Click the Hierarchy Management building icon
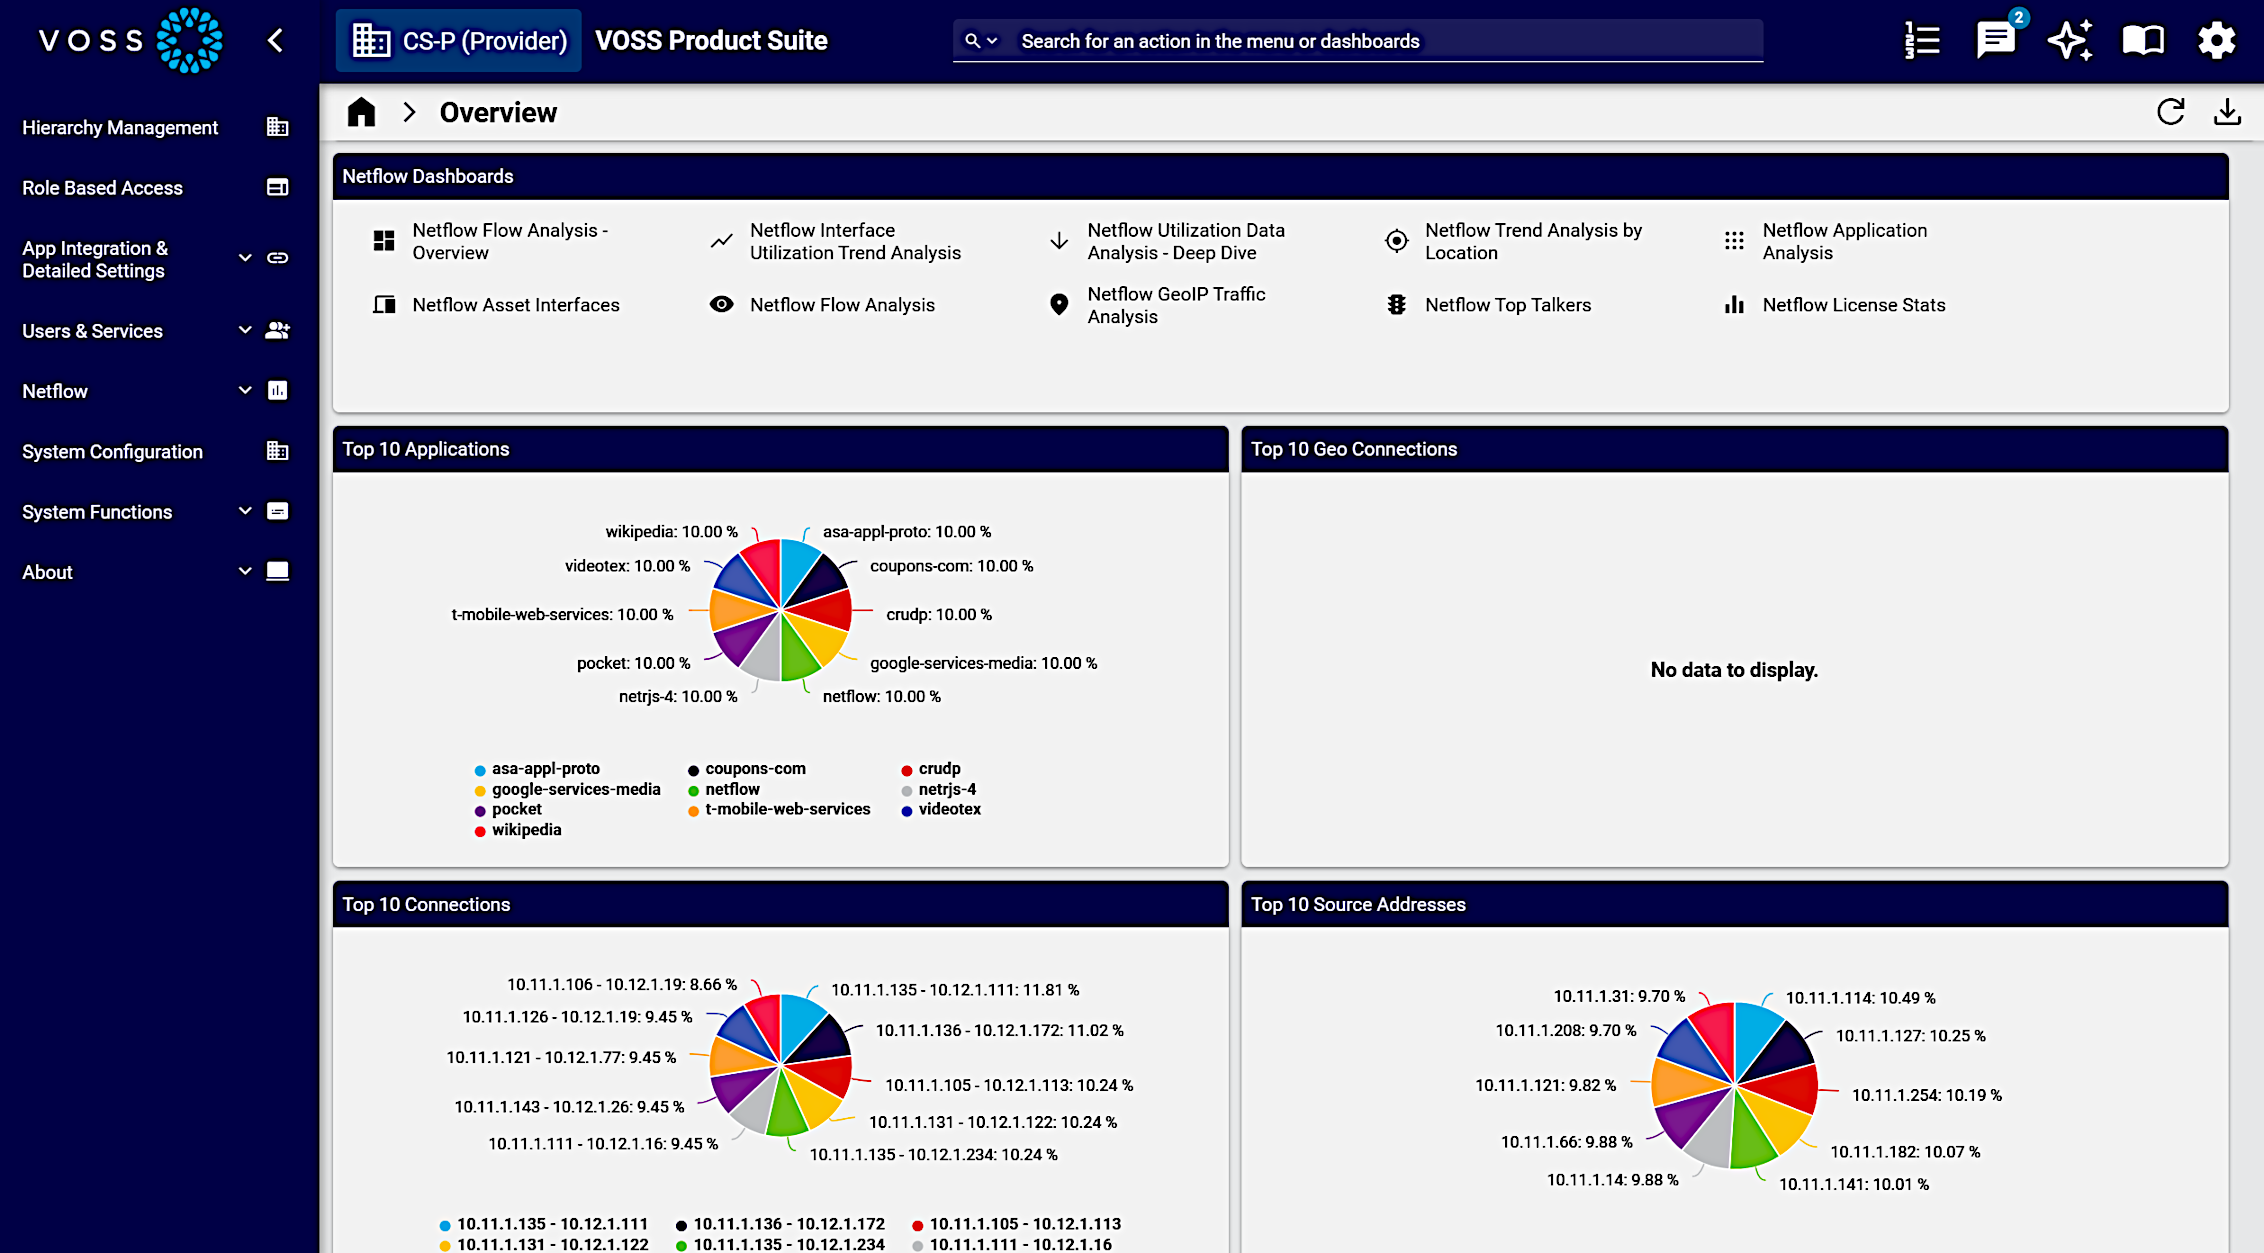Viewport: 2264px width, 1253px height. pyautogui.click(x=278, y=127)
